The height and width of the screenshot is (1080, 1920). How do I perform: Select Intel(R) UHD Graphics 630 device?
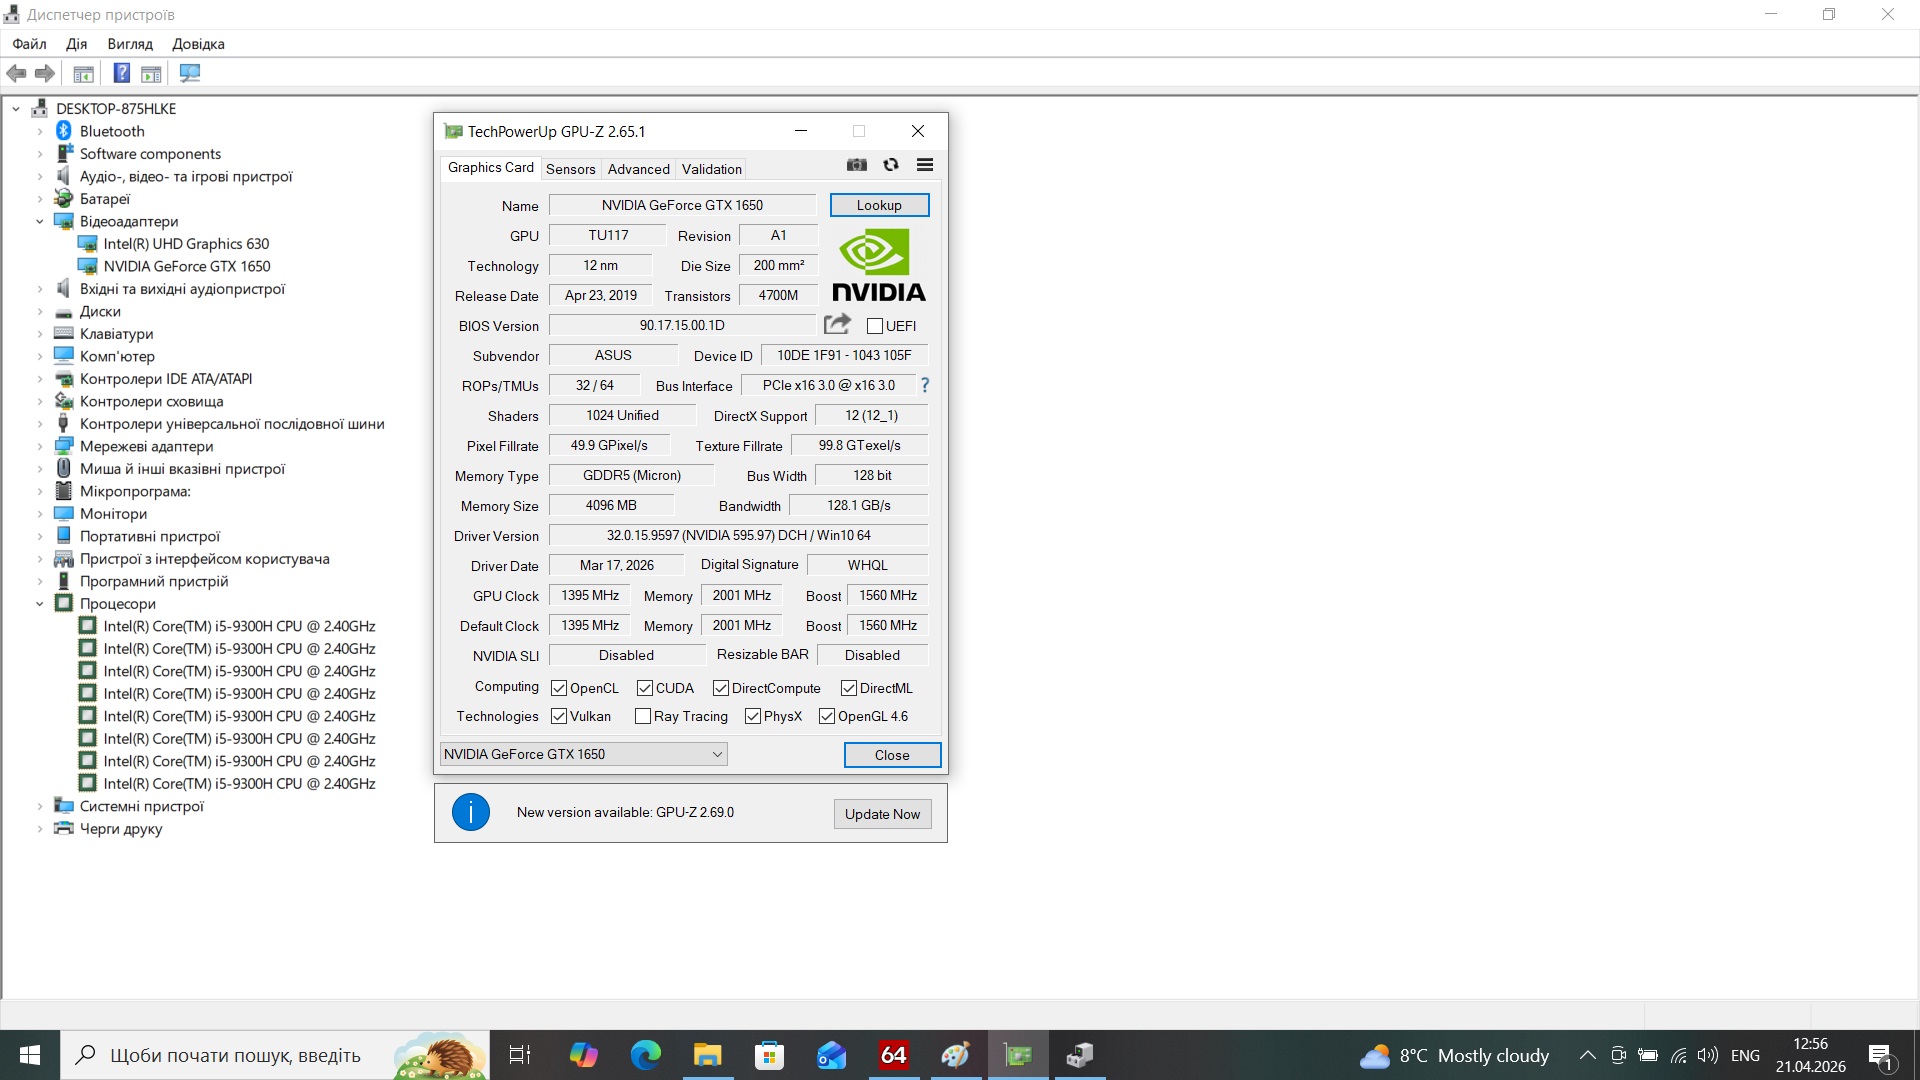pos(186,244)
